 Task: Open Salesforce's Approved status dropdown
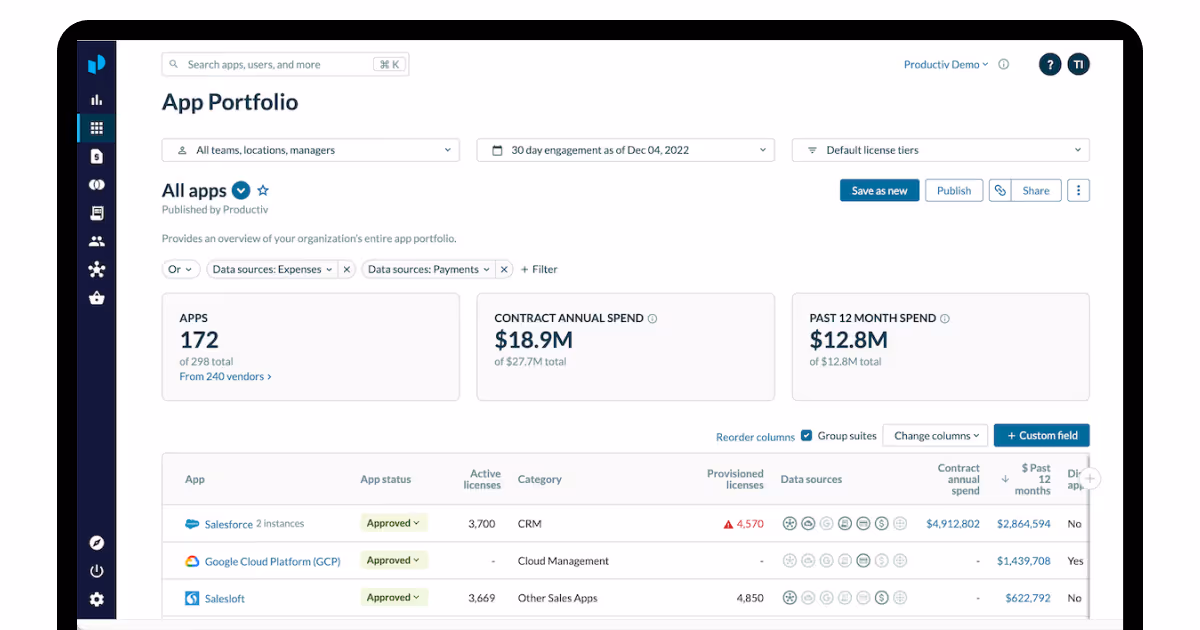[394, 523]
